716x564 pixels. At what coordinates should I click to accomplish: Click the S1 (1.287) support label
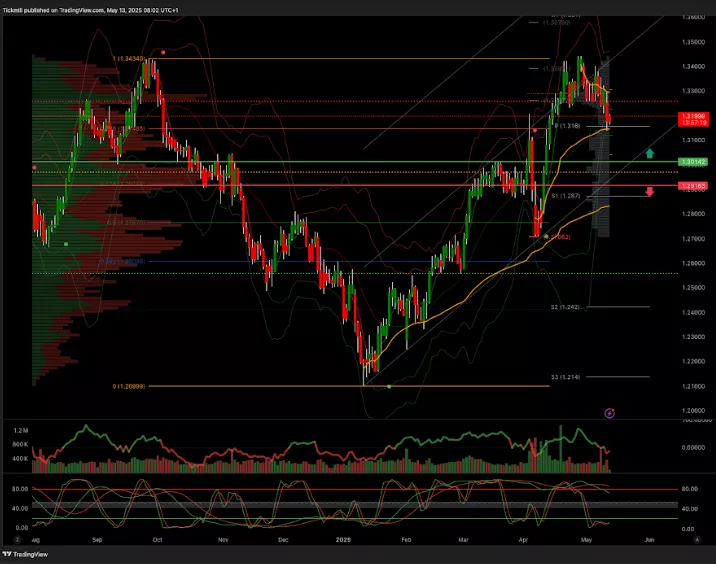565,197
